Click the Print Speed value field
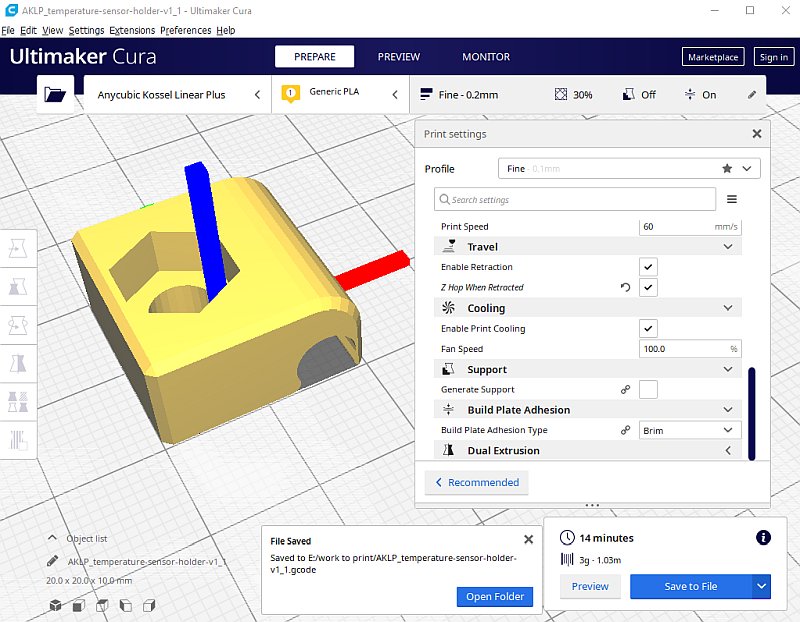This screenshot has width=800, height=622. (690, 227)
